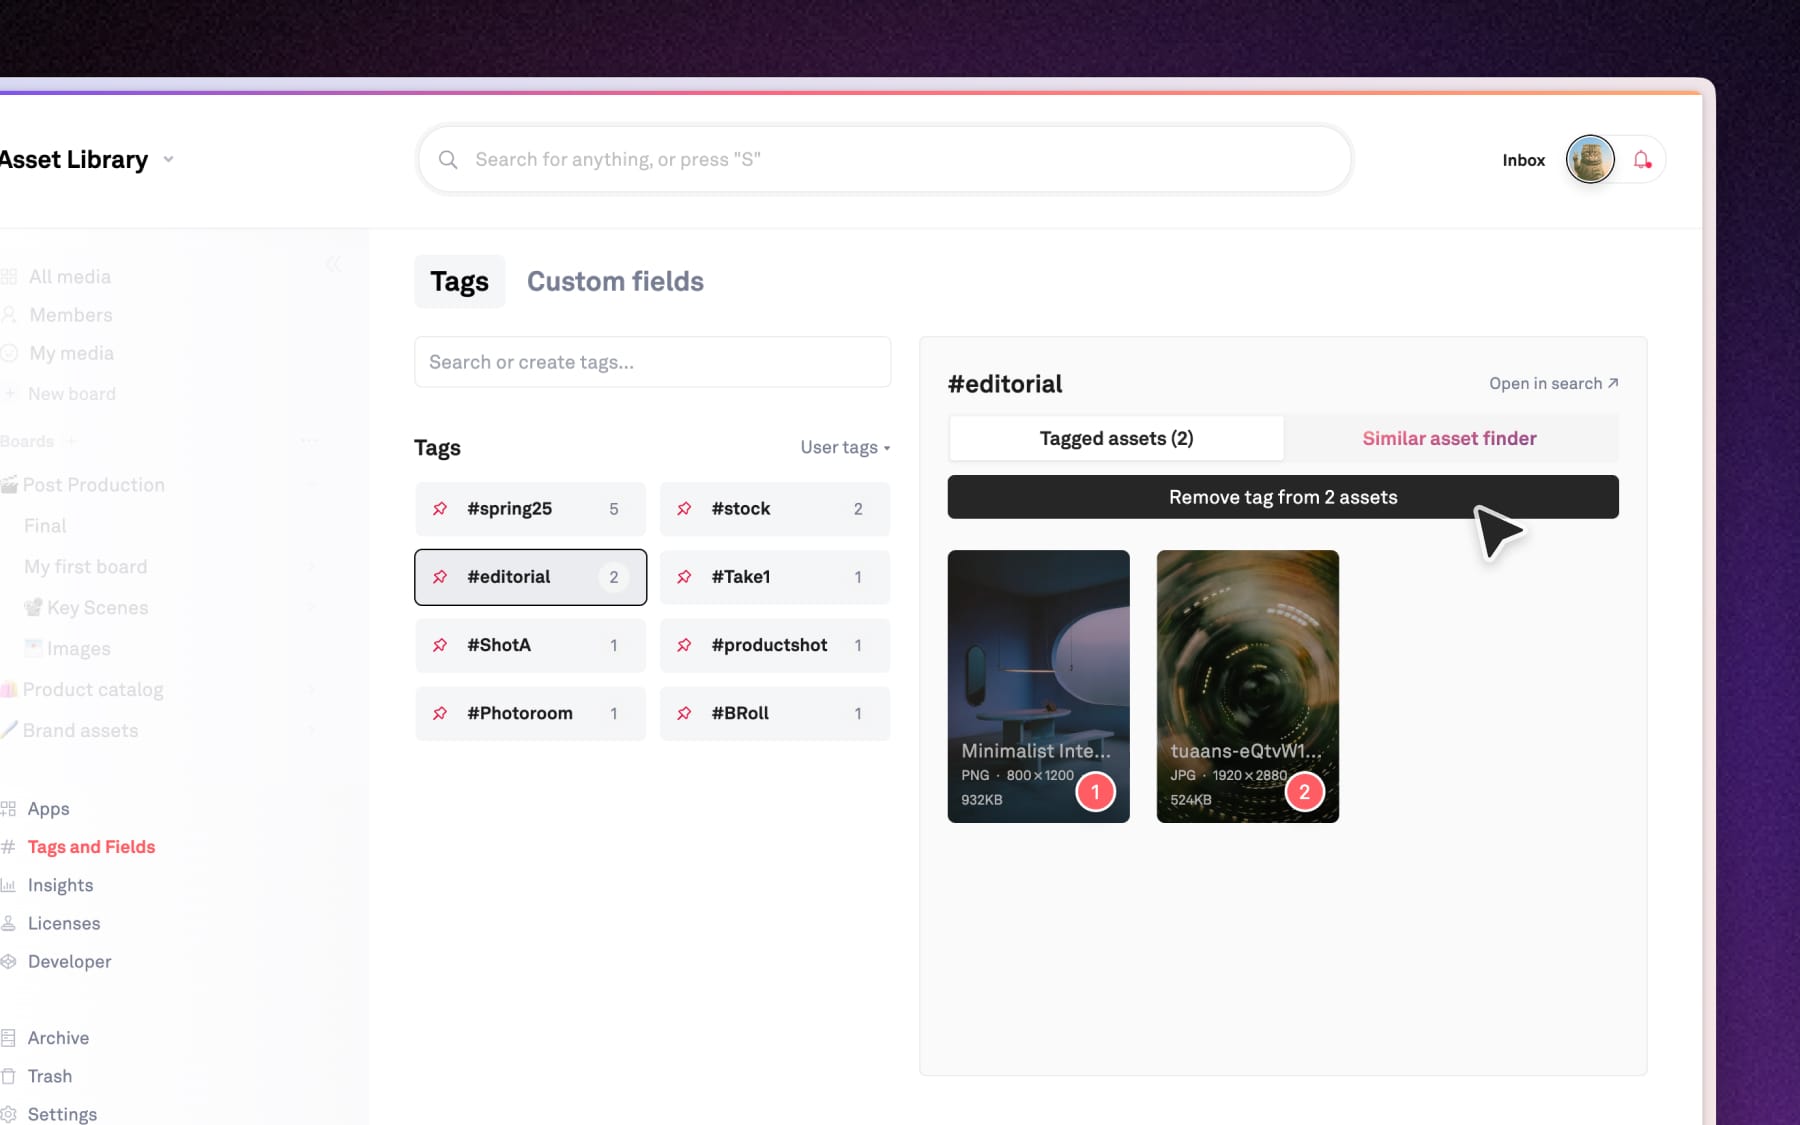The image size is (1800, 1125).
Task: Click Remove tag from 2 assets button
Action: coord(1282,497)
